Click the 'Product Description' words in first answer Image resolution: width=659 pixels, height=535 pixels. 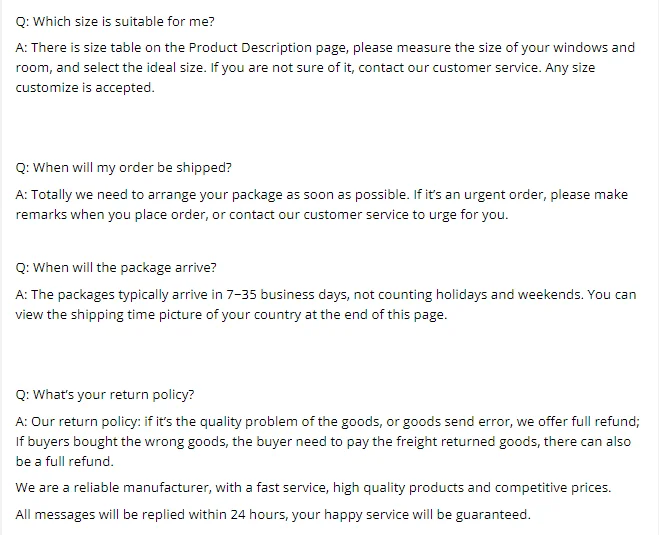(250, 47)
